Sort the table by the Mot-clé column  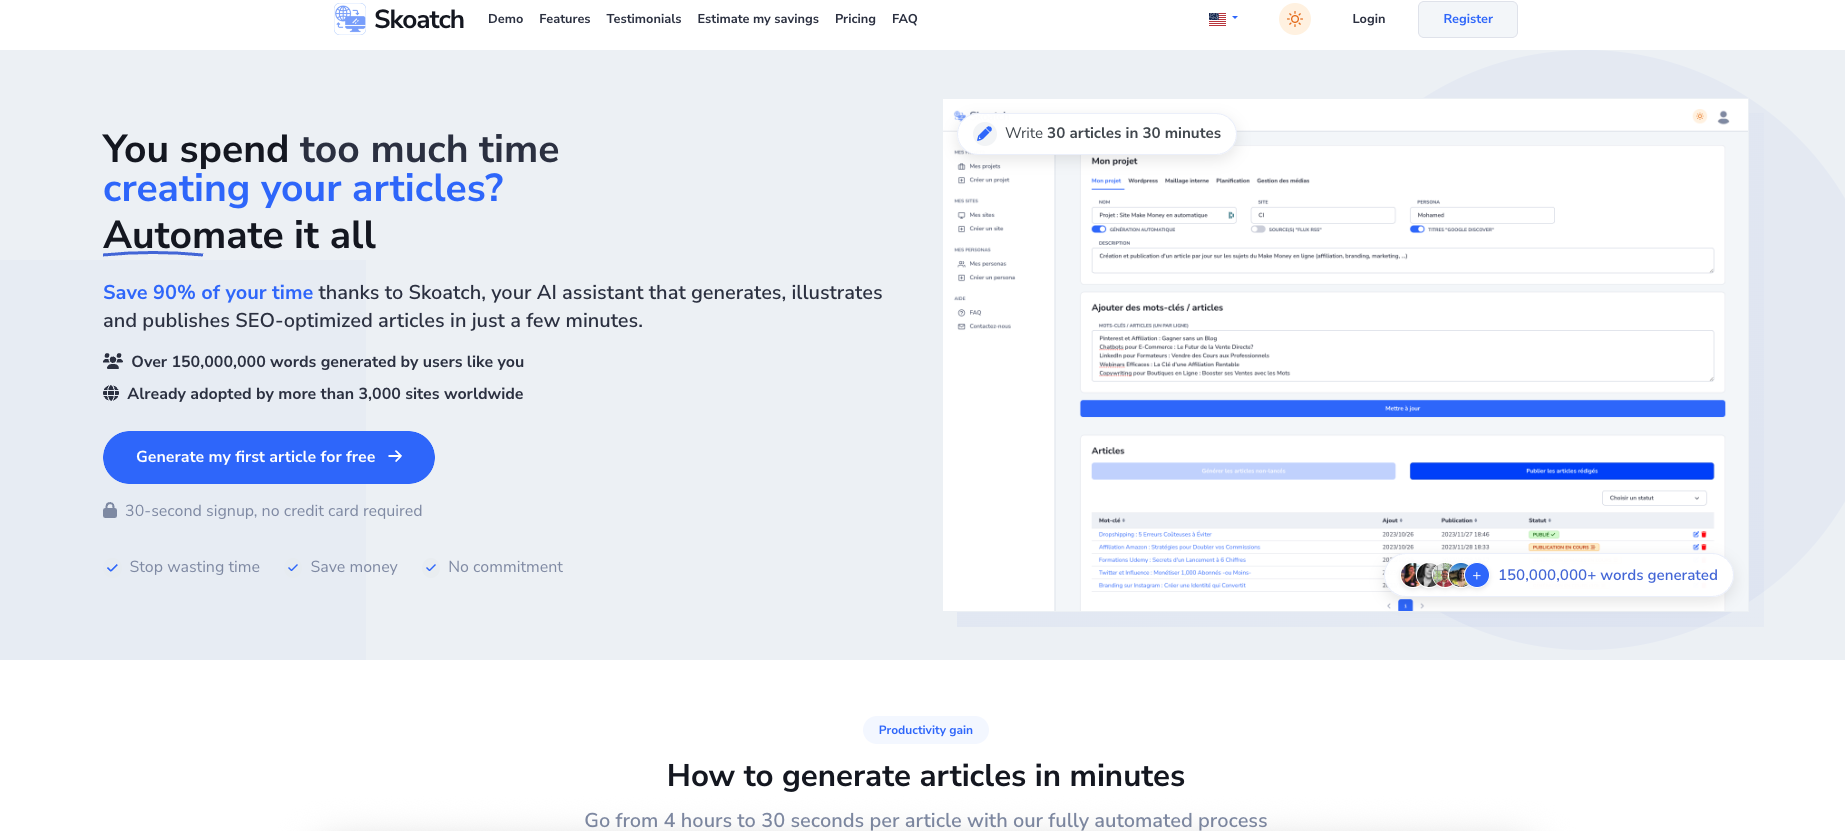click(x=1112, y=520)
